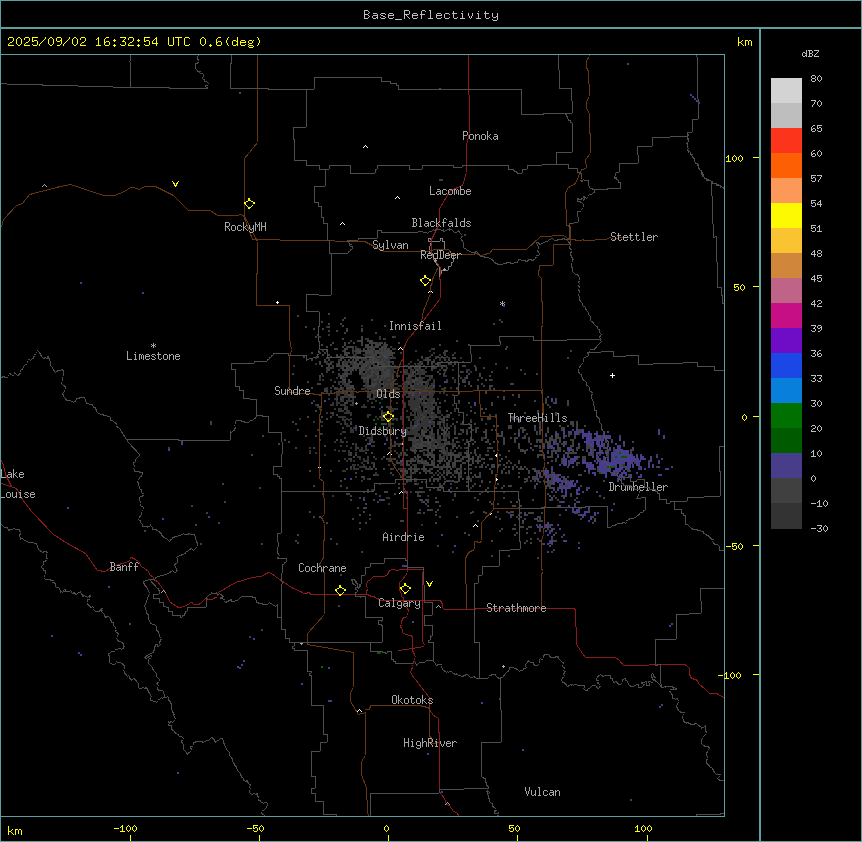
Task: Click the ThreeHills city label
Action: click(x=537, y=418)
